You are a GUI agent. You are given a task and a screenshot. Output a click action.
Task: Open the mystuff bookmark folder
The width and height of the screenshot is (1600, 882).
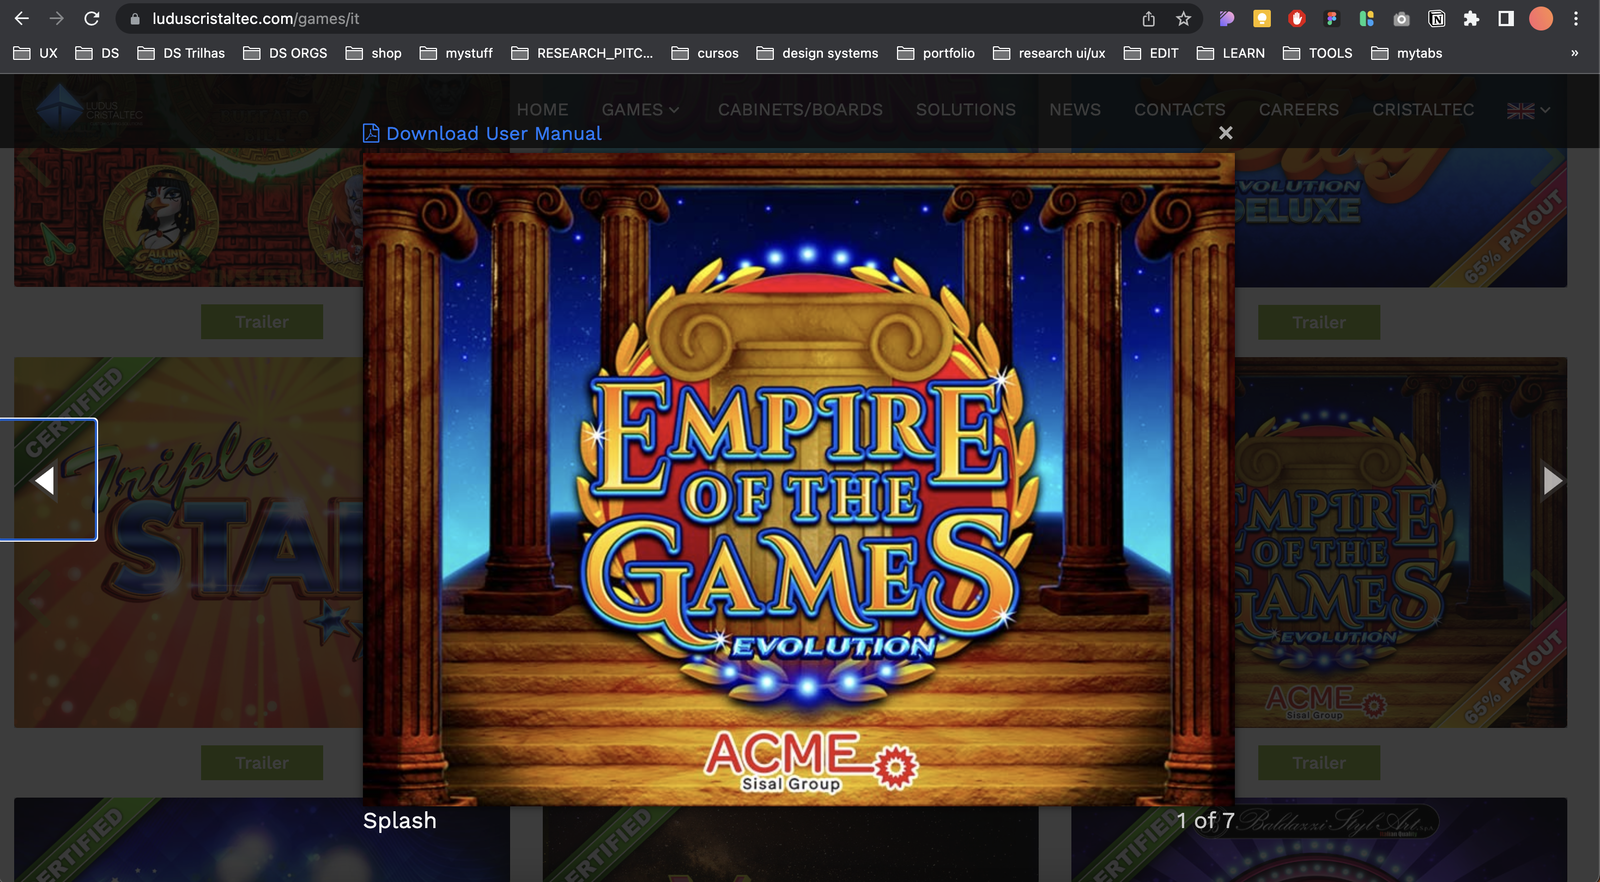click(457, 53)
